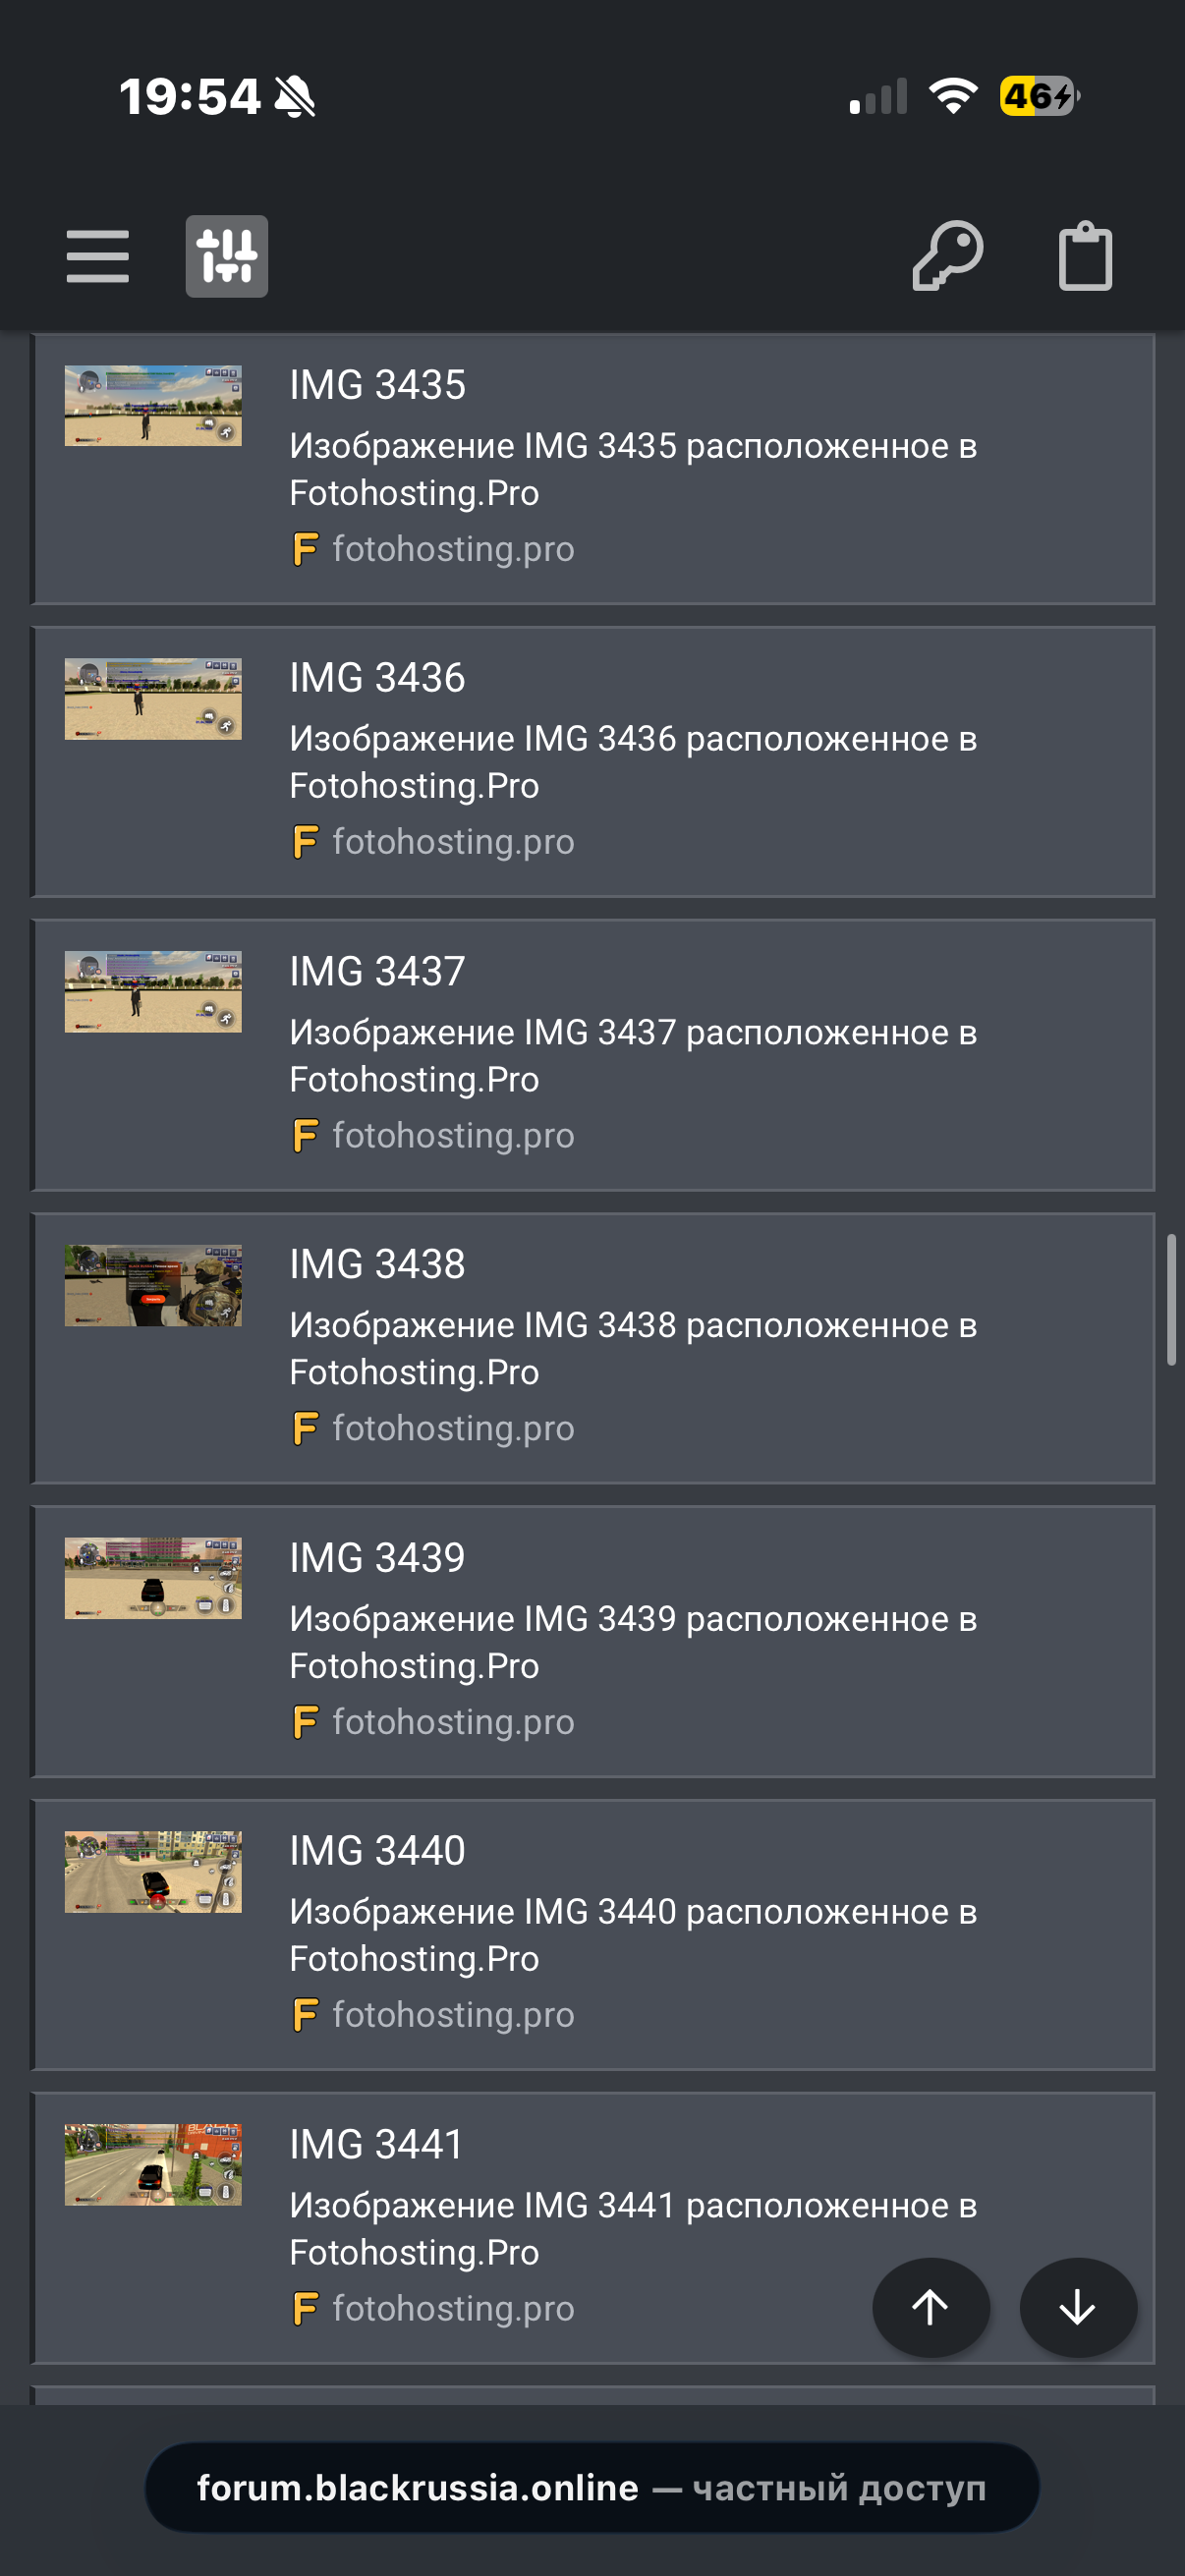Image resolution: width=1185 pixels, height=2576 pixels.
Task: Open the IMG 3435 thumbnail
Action: click(153, 406)
